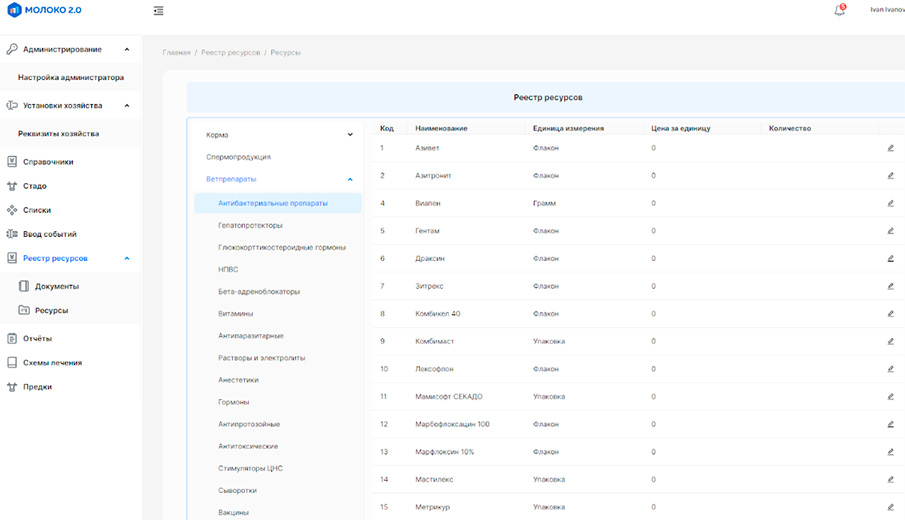905x520 pixels.
Task: Open the notifications bell
Action: click(x=840, y=10)
